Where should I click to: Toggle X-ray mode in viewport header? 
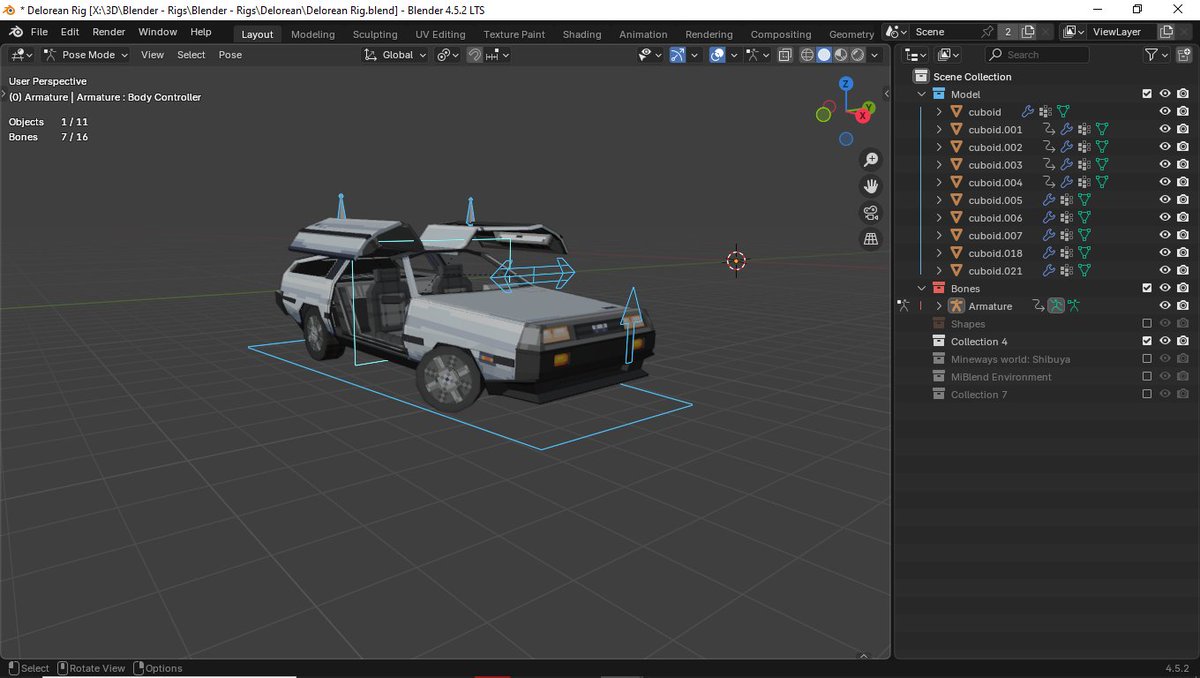coord(785,55)
